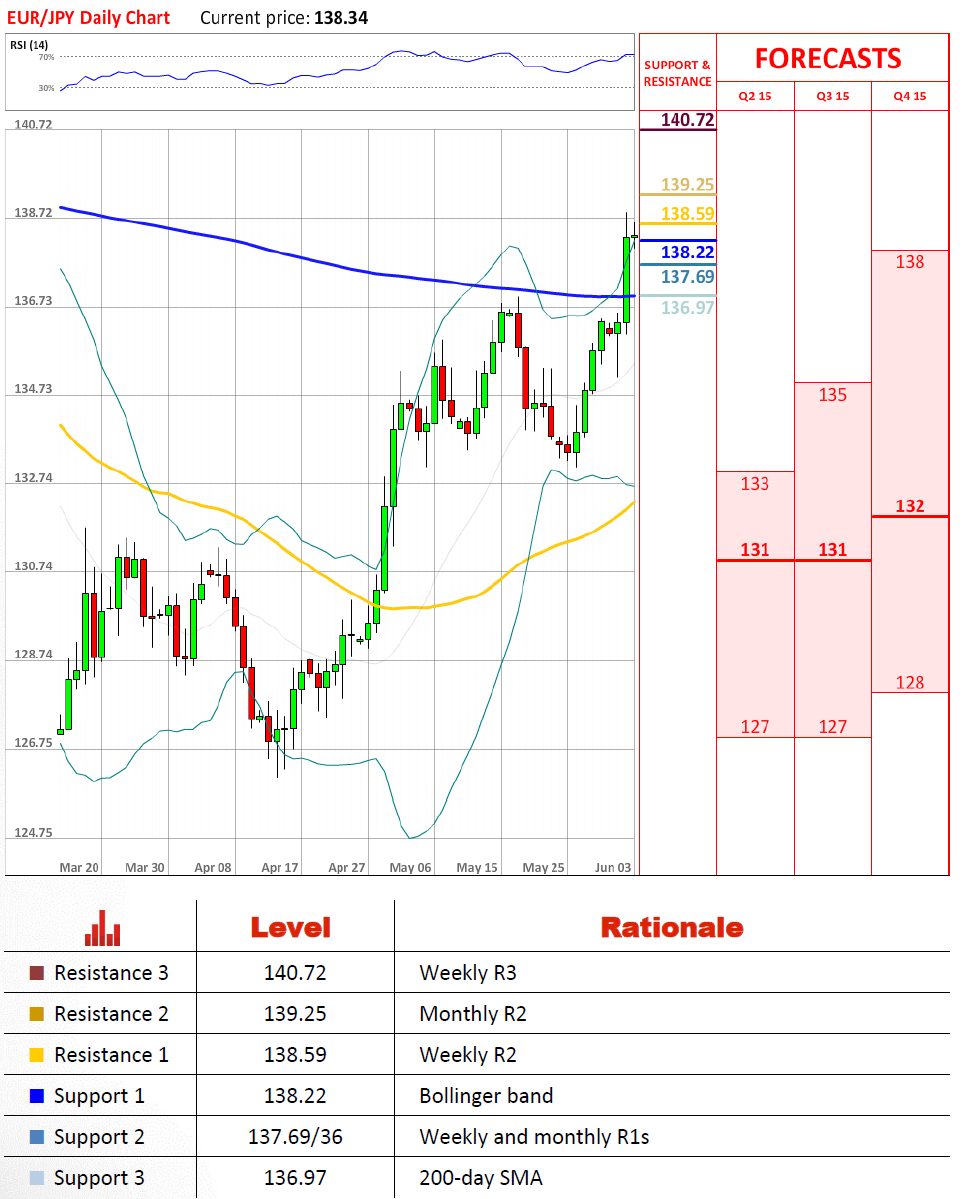This screenshot has height=1199, width=966.
Task: Click the latest green candlestick near Jun 03
Action: (626, 280)
